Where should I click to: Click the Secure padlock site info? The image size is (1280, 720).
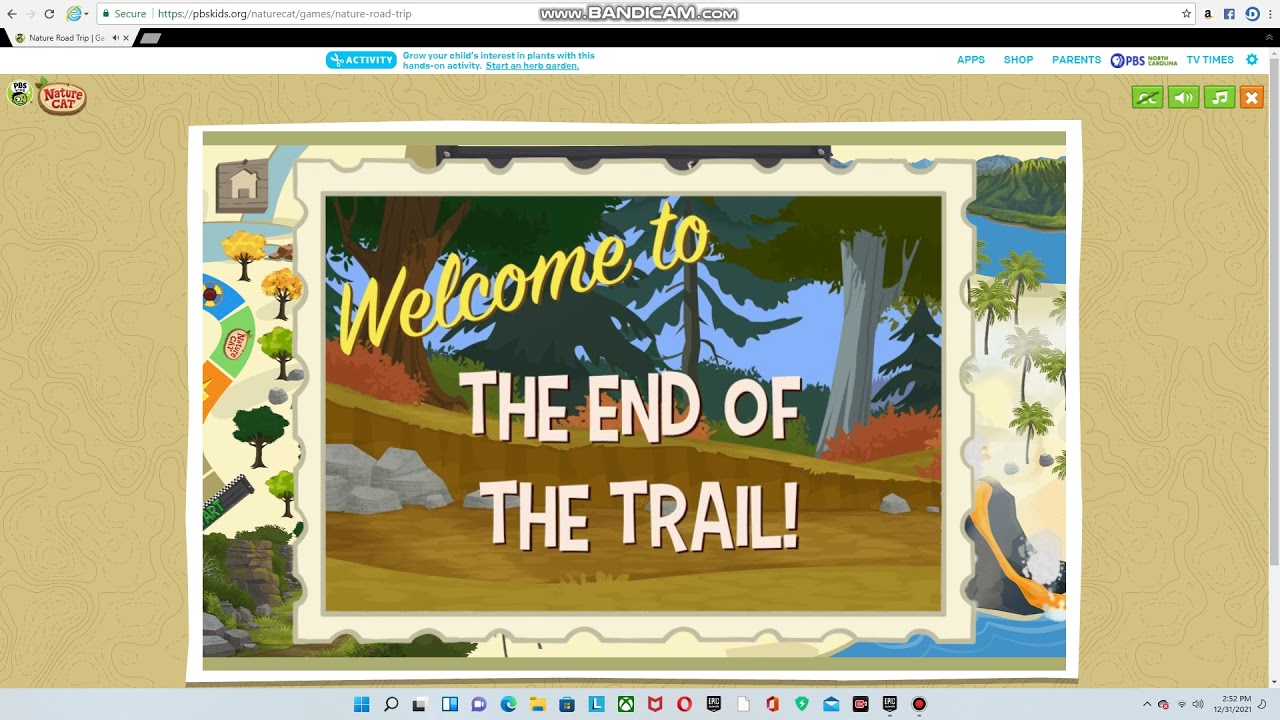click(x=124, y=14)
